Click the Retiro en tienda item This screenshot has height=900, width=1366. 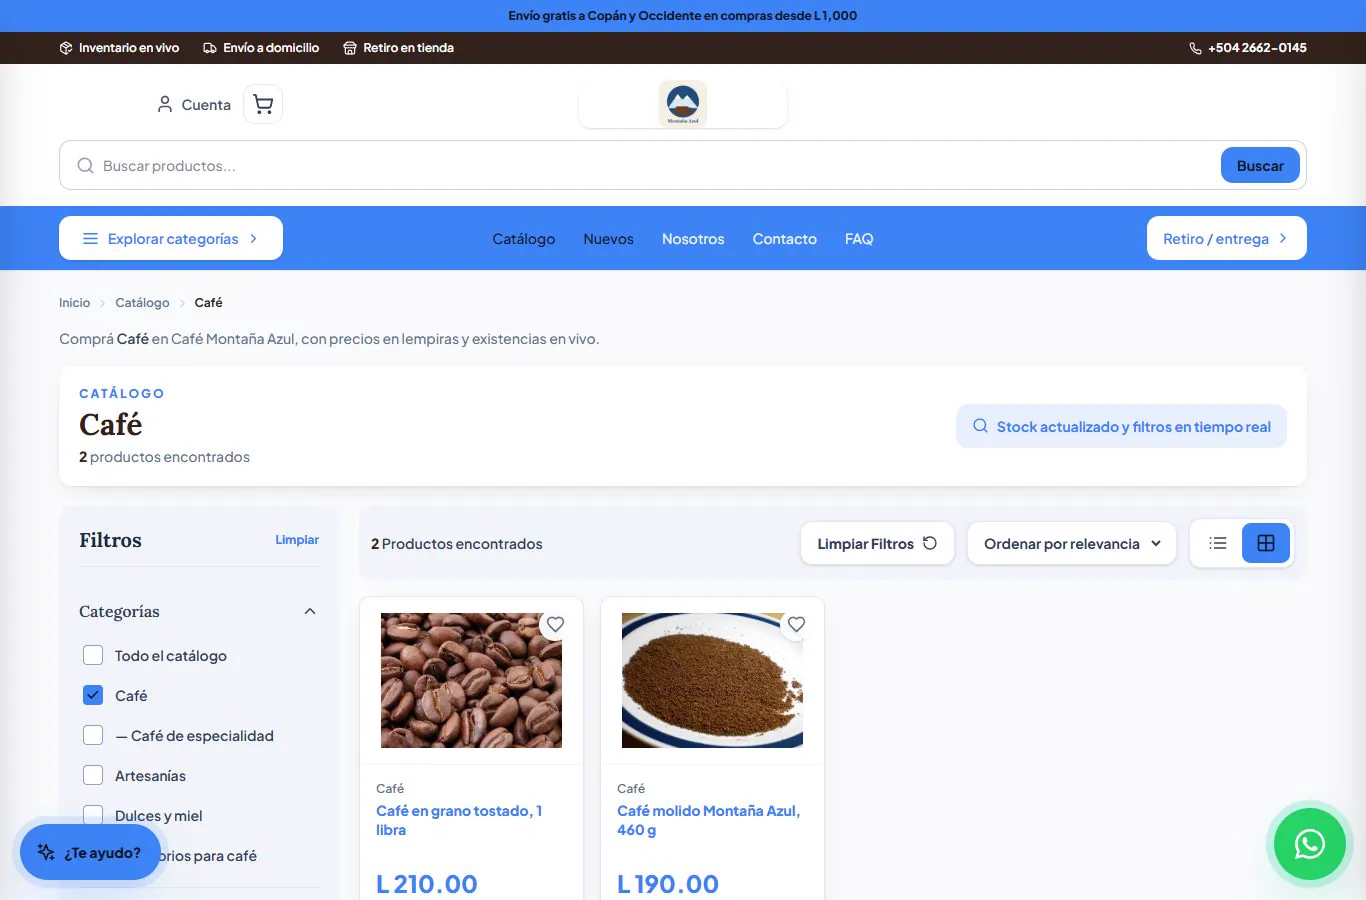pyautogui.click(x=398, y=48)
